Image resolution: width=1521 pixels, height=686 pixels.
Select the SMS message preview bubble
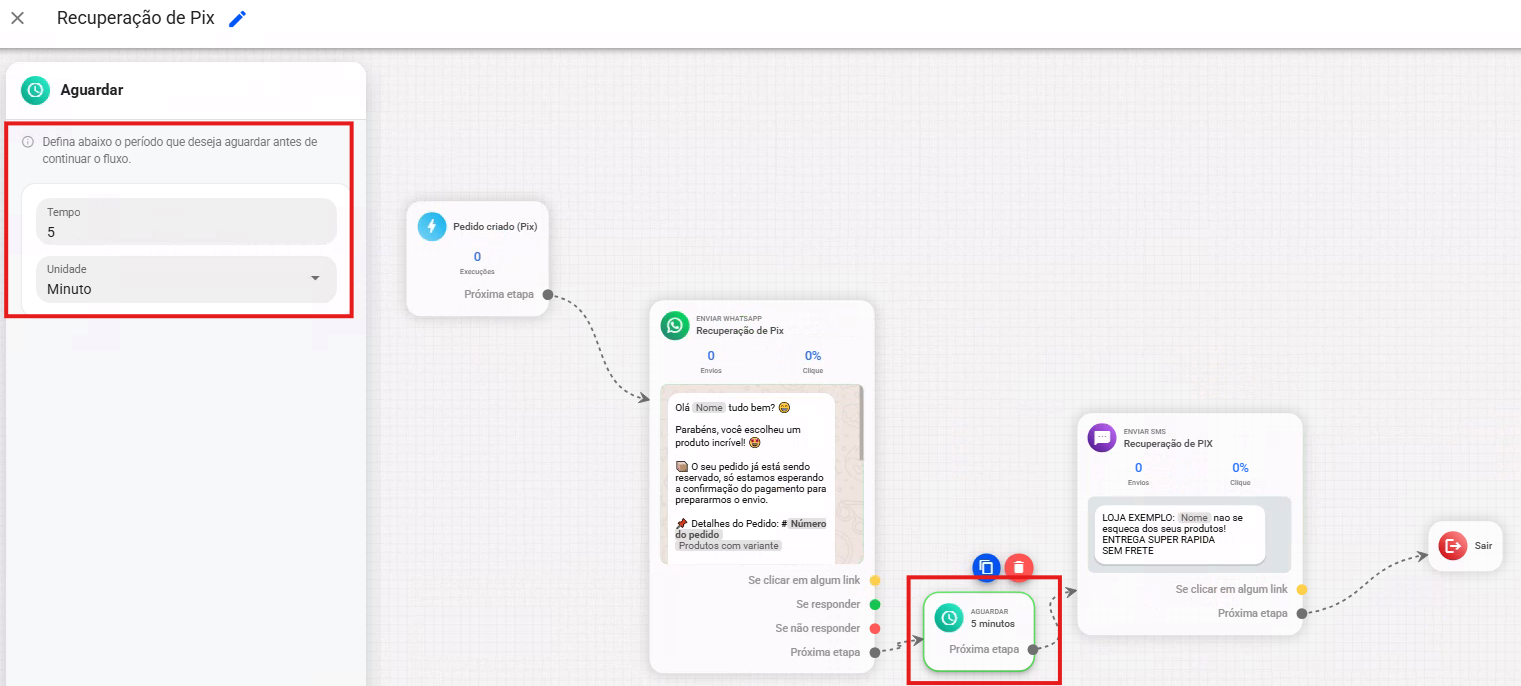coord(1179,534)
